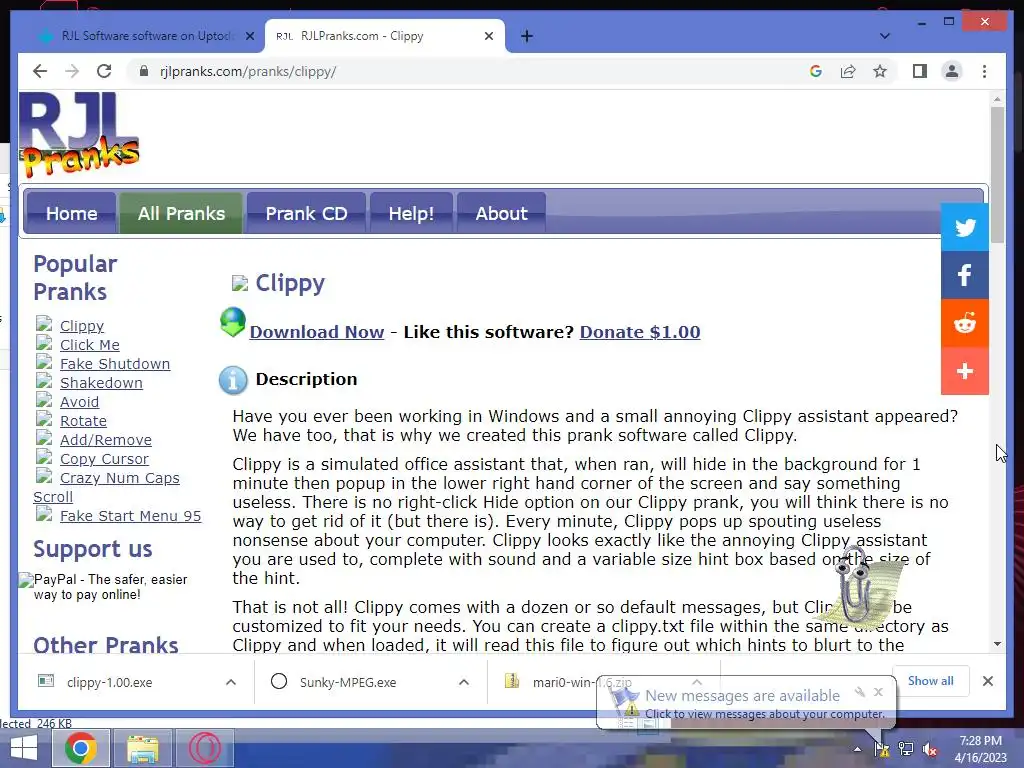Share the page on Reddit
Viewport: 1024px width, 768px height.
[x=965, y=323]
